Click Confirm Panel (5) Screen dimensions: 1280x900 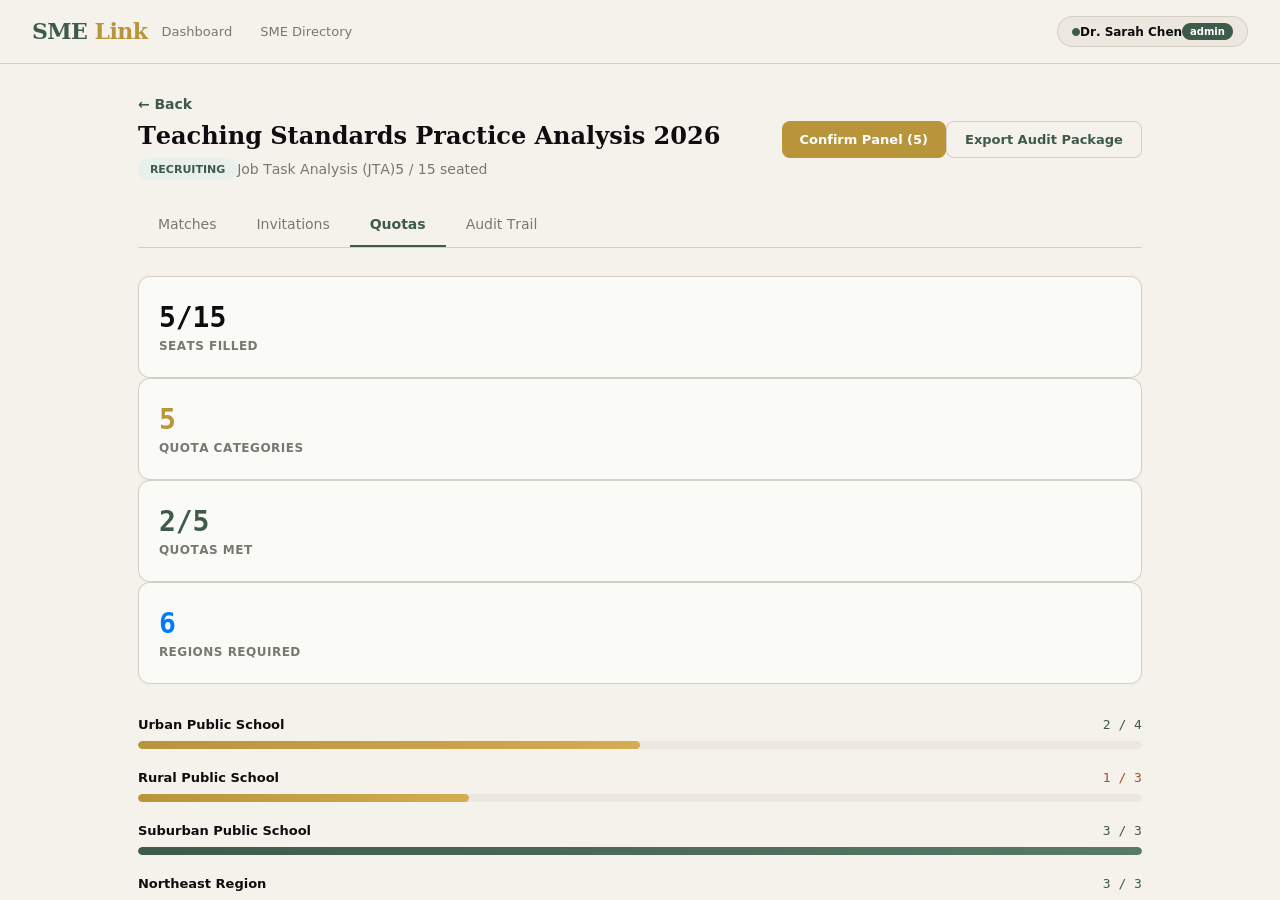pos(863,139)
